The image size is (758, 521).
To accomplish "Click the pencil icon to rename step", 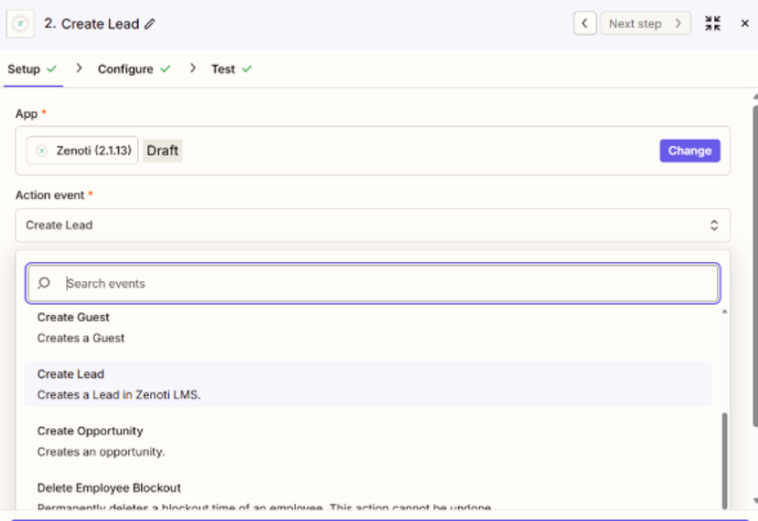I will click(x=150, y=24).
